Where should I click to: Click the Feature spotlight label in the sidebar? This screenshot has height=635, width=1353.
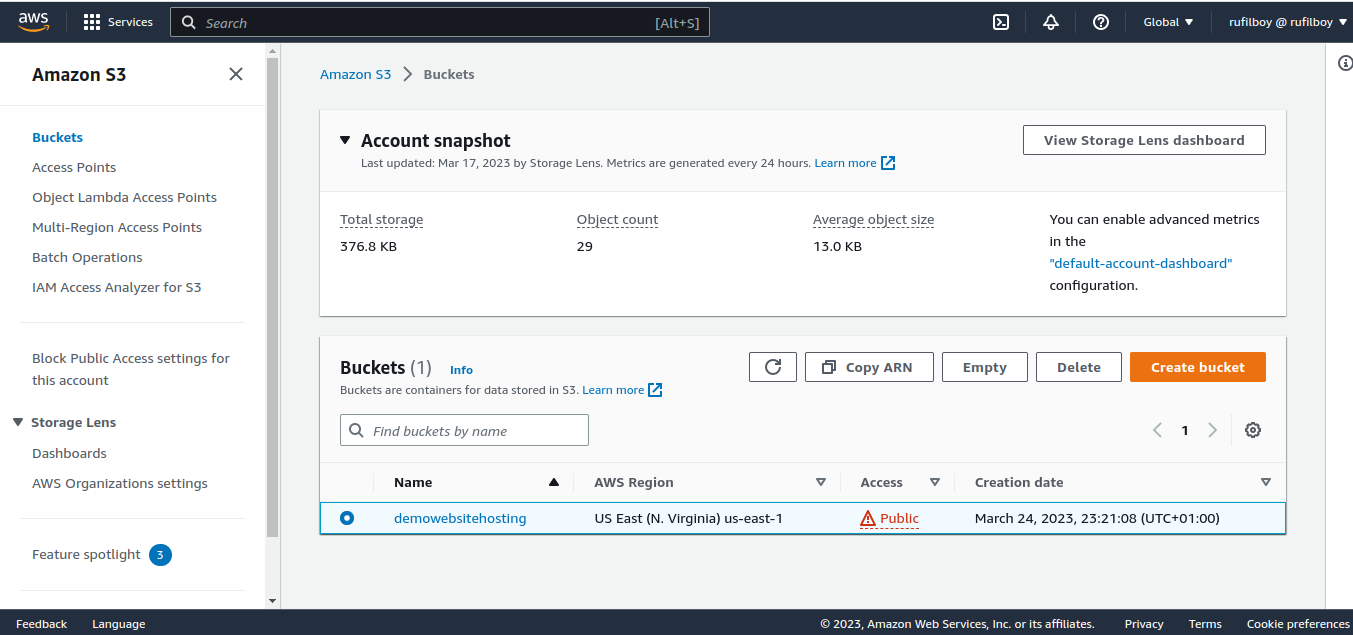tap(86, 554)
